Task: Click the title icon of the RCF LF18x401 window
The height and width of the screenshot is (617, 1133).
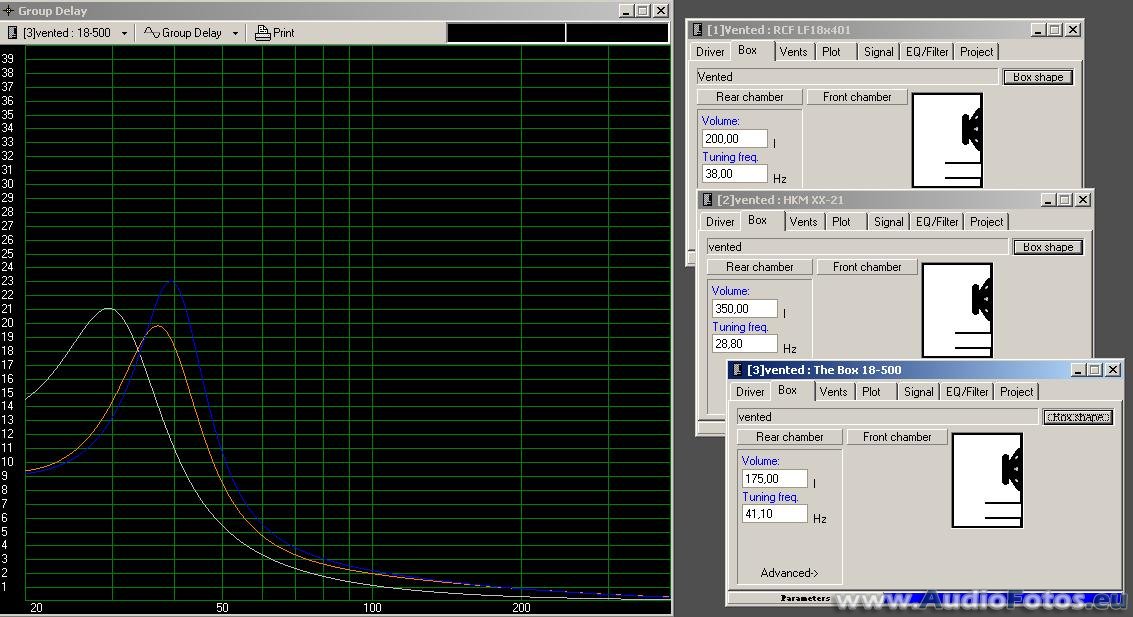Action: tap(697, 30)
